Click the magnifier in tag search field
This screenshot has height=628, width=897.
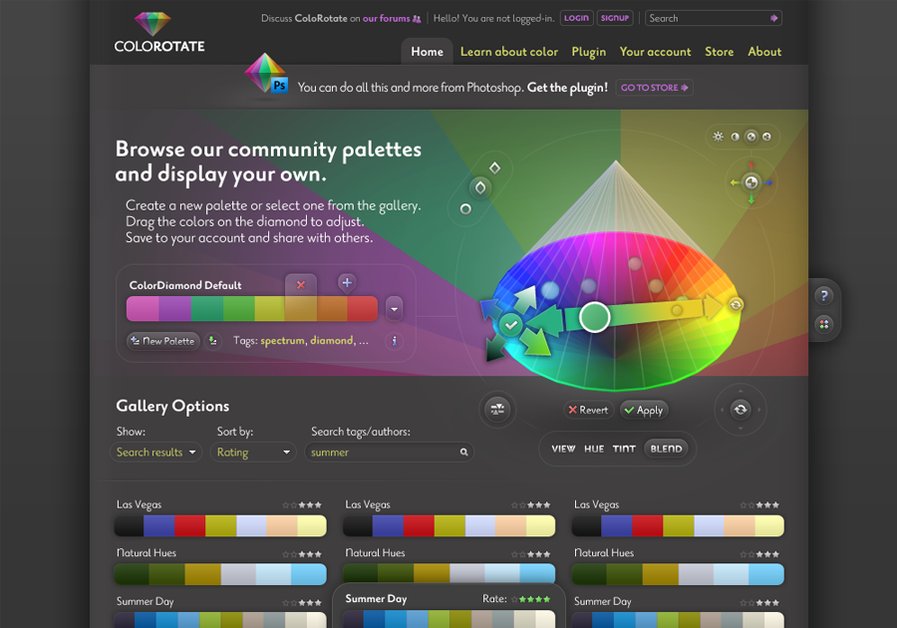[x=464, y=452]
